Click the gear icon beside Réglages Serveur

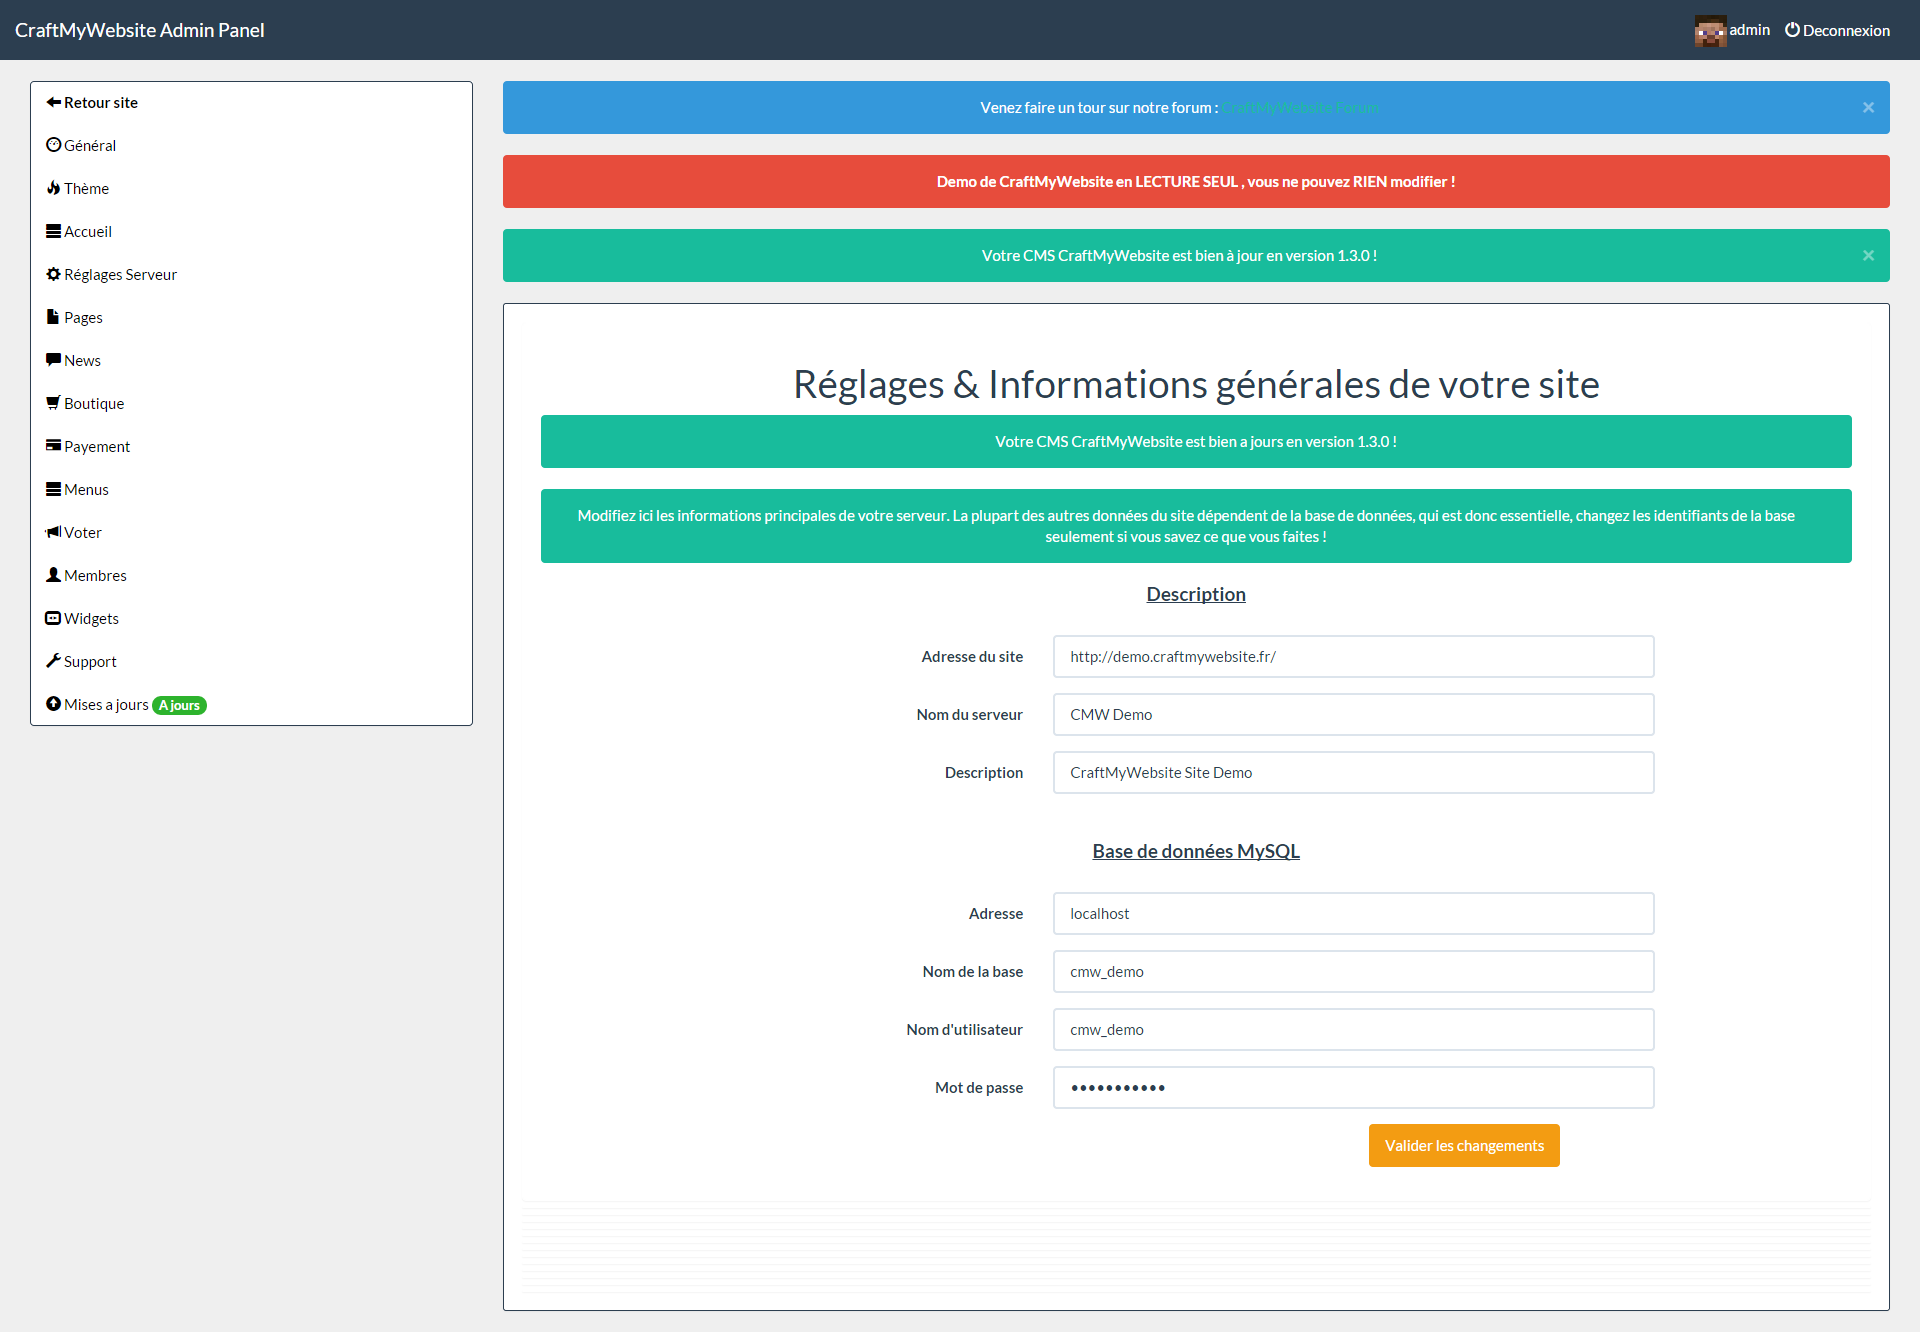coord(54,274)
